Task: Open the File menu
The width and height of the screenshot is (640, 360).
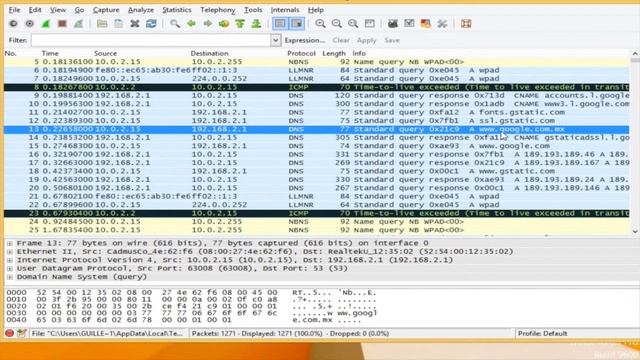Action: pyautogui.click(x=14, y=10)
